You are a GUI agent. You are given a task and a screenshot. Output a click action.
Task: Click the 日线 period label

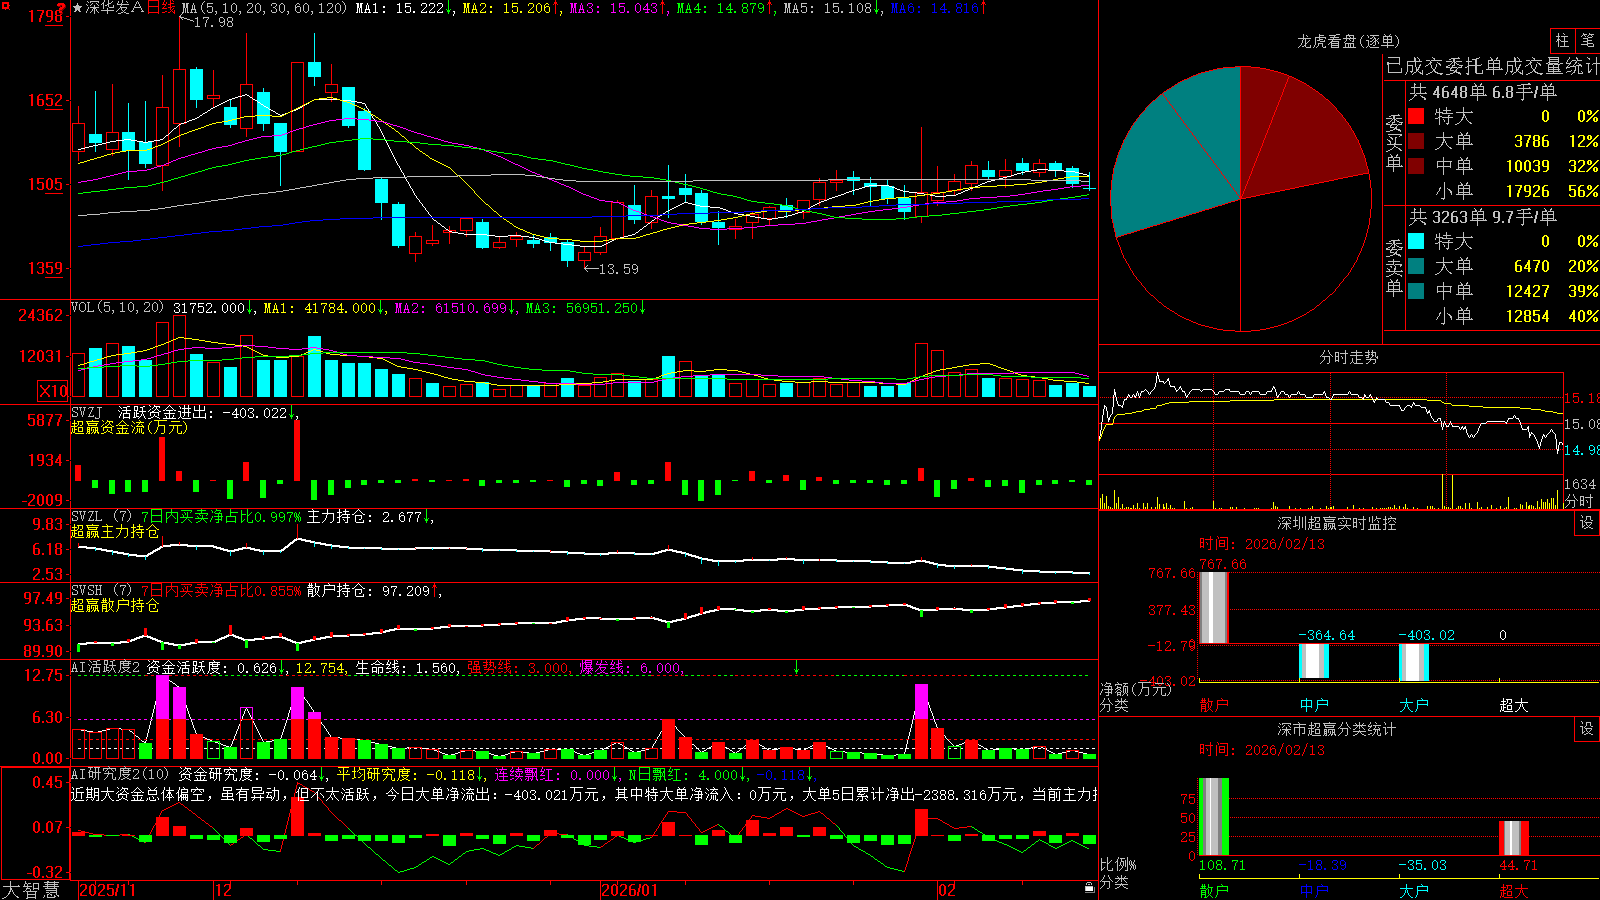[161, 8]
